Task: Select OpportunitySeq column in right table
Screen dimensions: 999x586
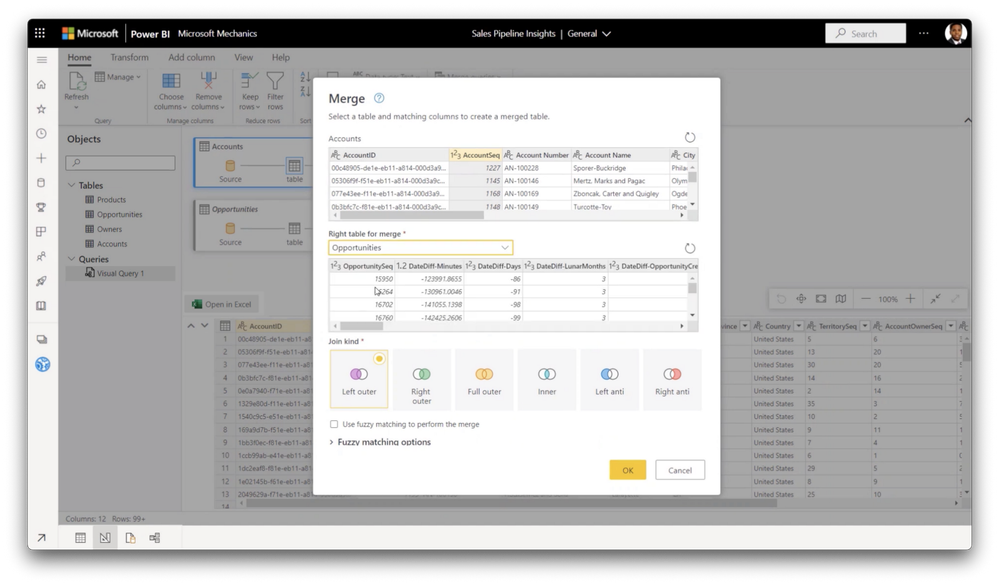Action: click(361, 266)
